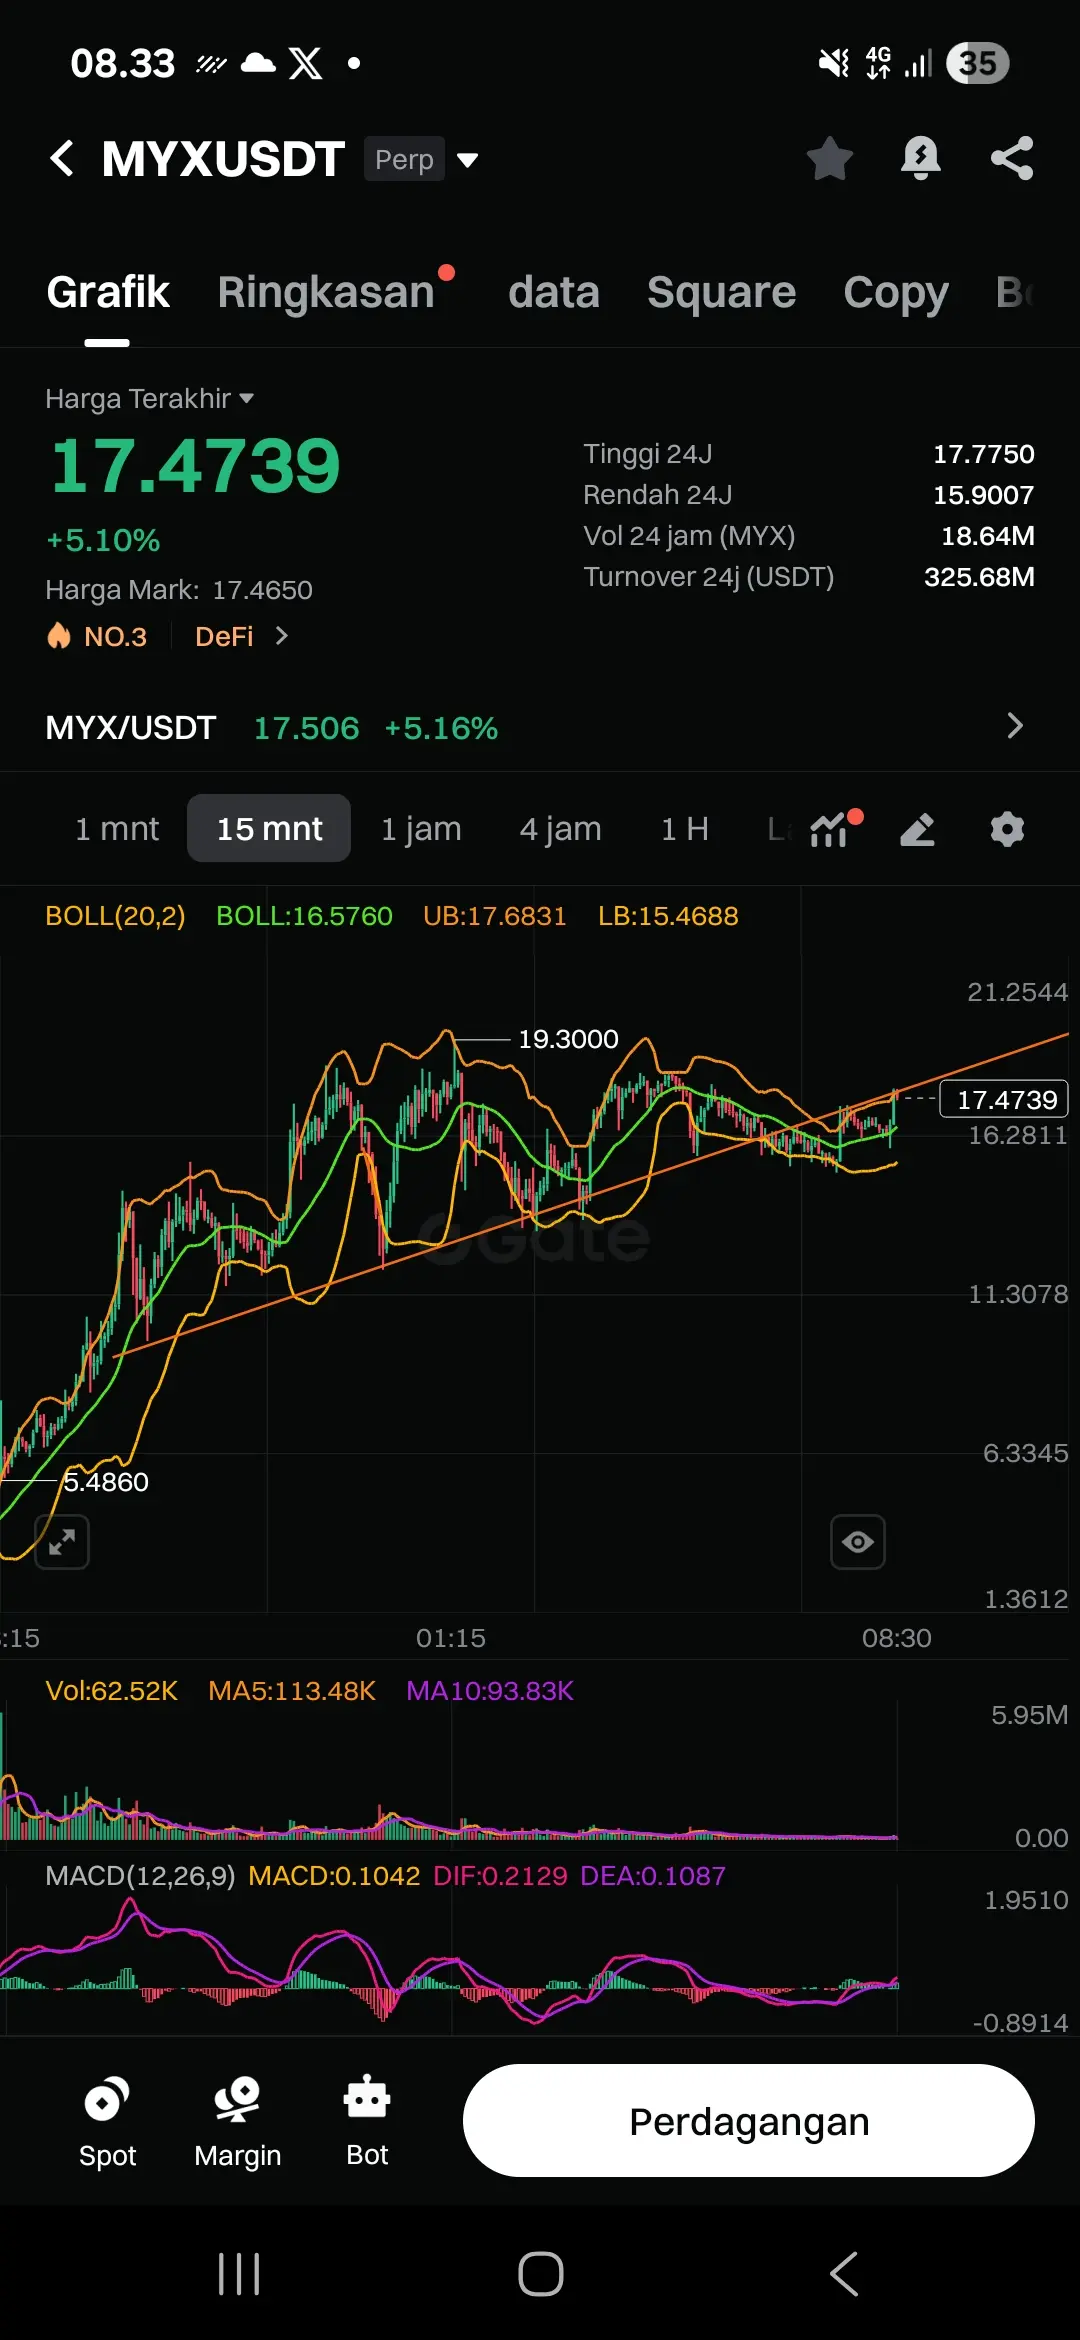Image resolution: width=1080 pixels, height=2340 pixels.
Task: Open chart settings gear
Action: (x=1007, y=829)
